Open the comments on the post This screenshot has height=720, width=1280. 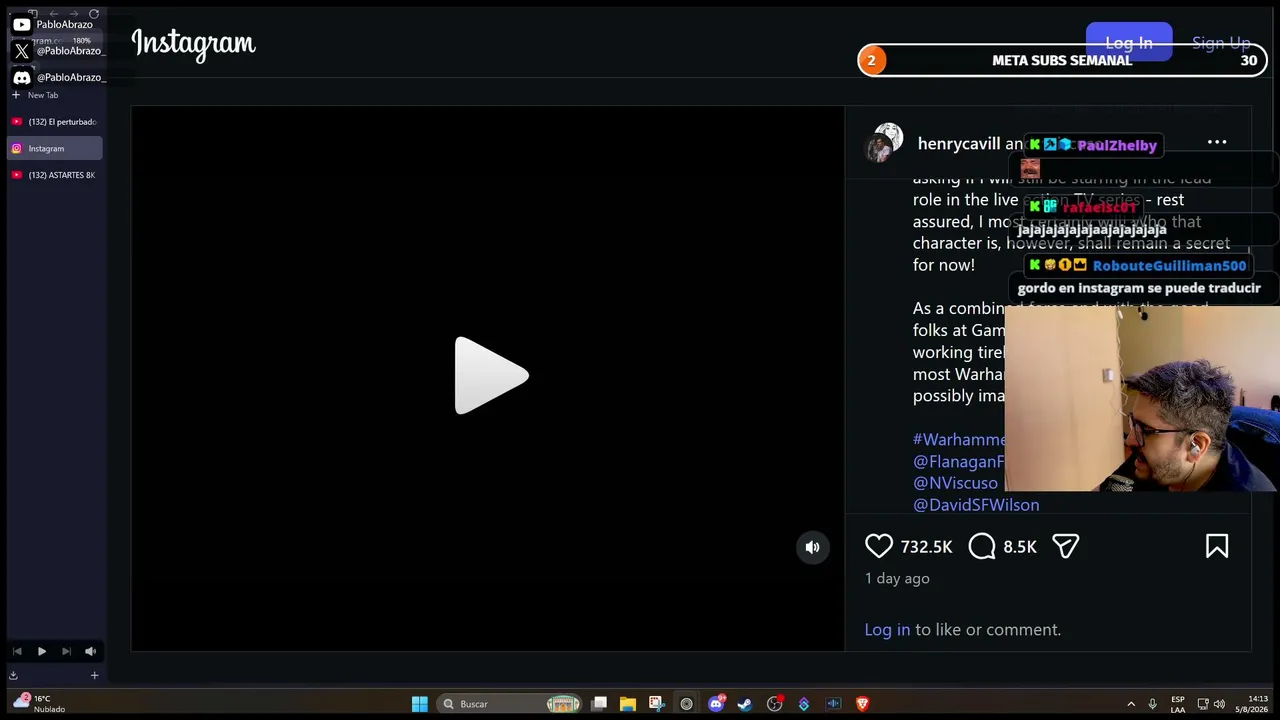pyautogui.click(x=982, y=546)
